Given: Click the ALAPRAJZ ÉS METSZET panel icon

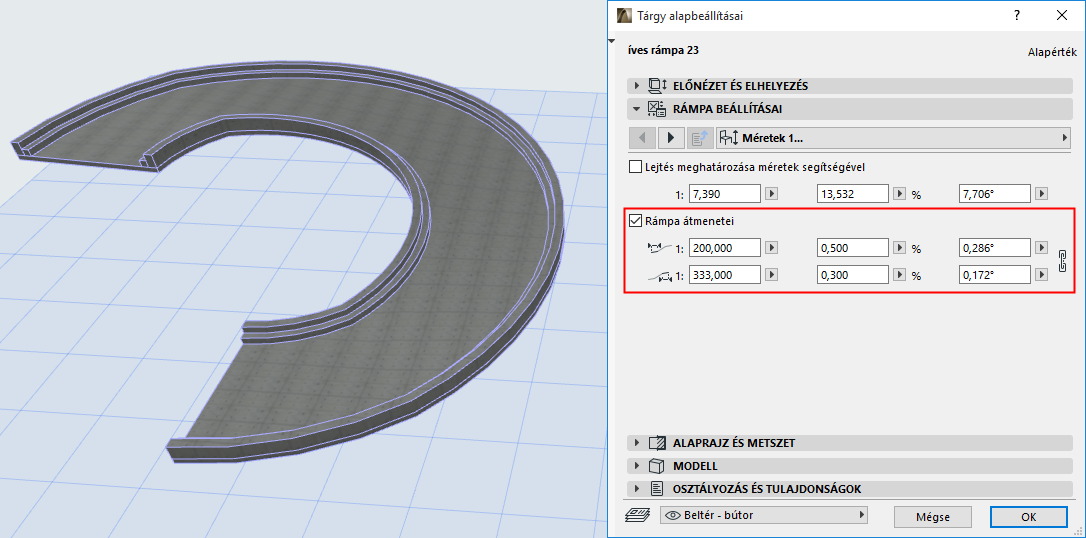Looking at the screenshot, I should click(x=657, y=443).
